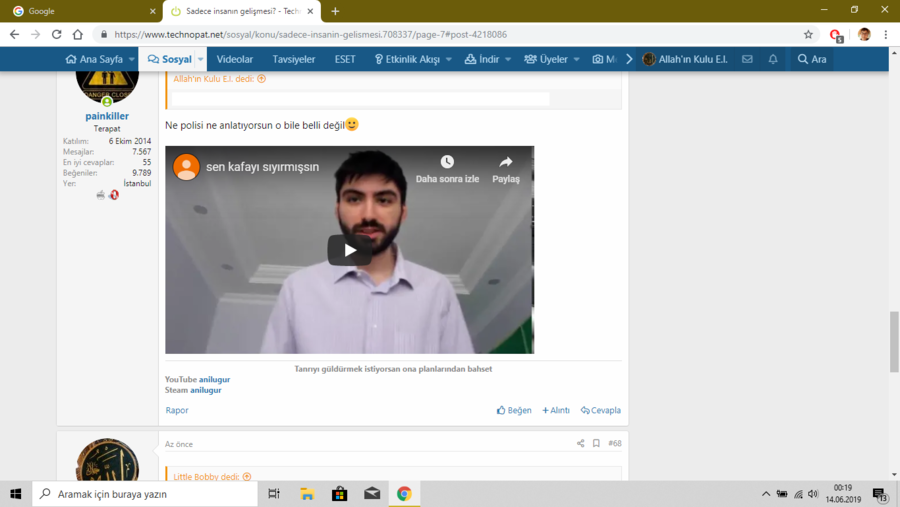Open the Steam anilugur signature link
This screenshot has width=900, height=507.
pos(205,390)
